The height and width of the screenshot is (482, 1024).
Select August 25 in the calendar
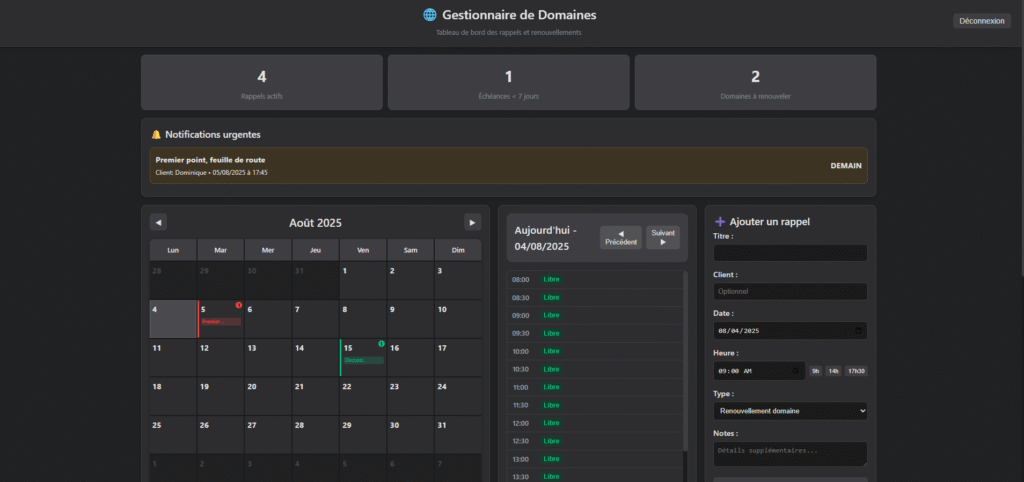click(173, 435)
